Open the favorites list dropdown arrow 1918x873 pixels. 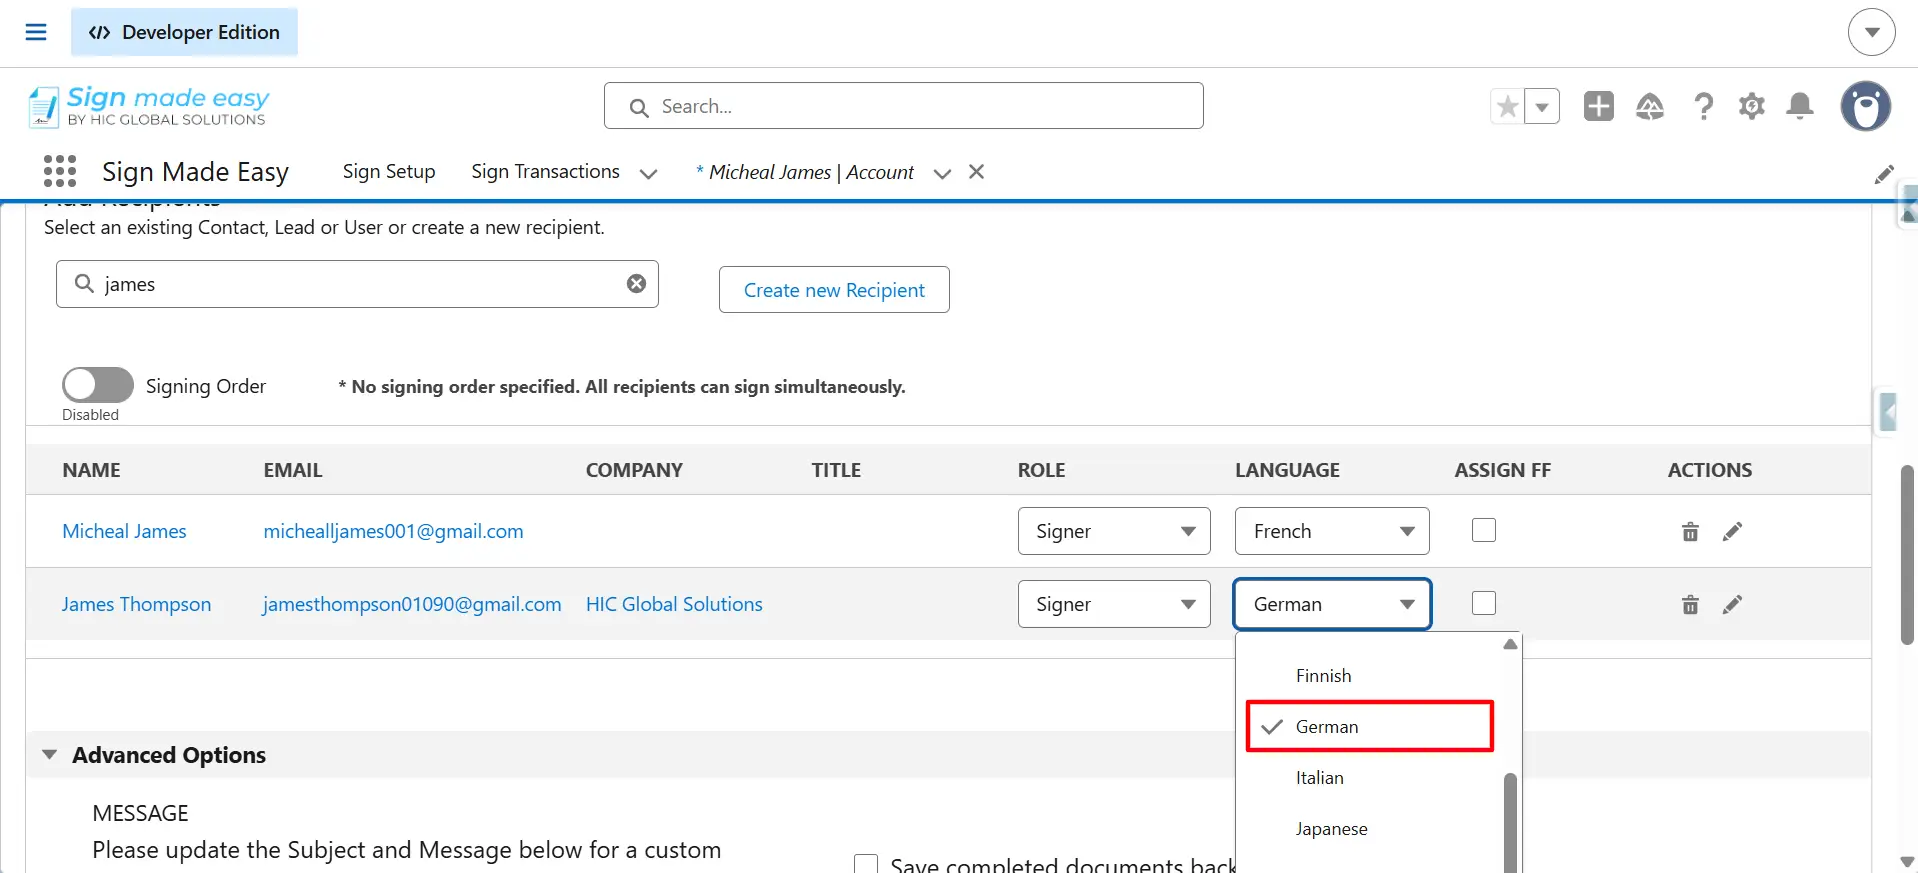1542,106
